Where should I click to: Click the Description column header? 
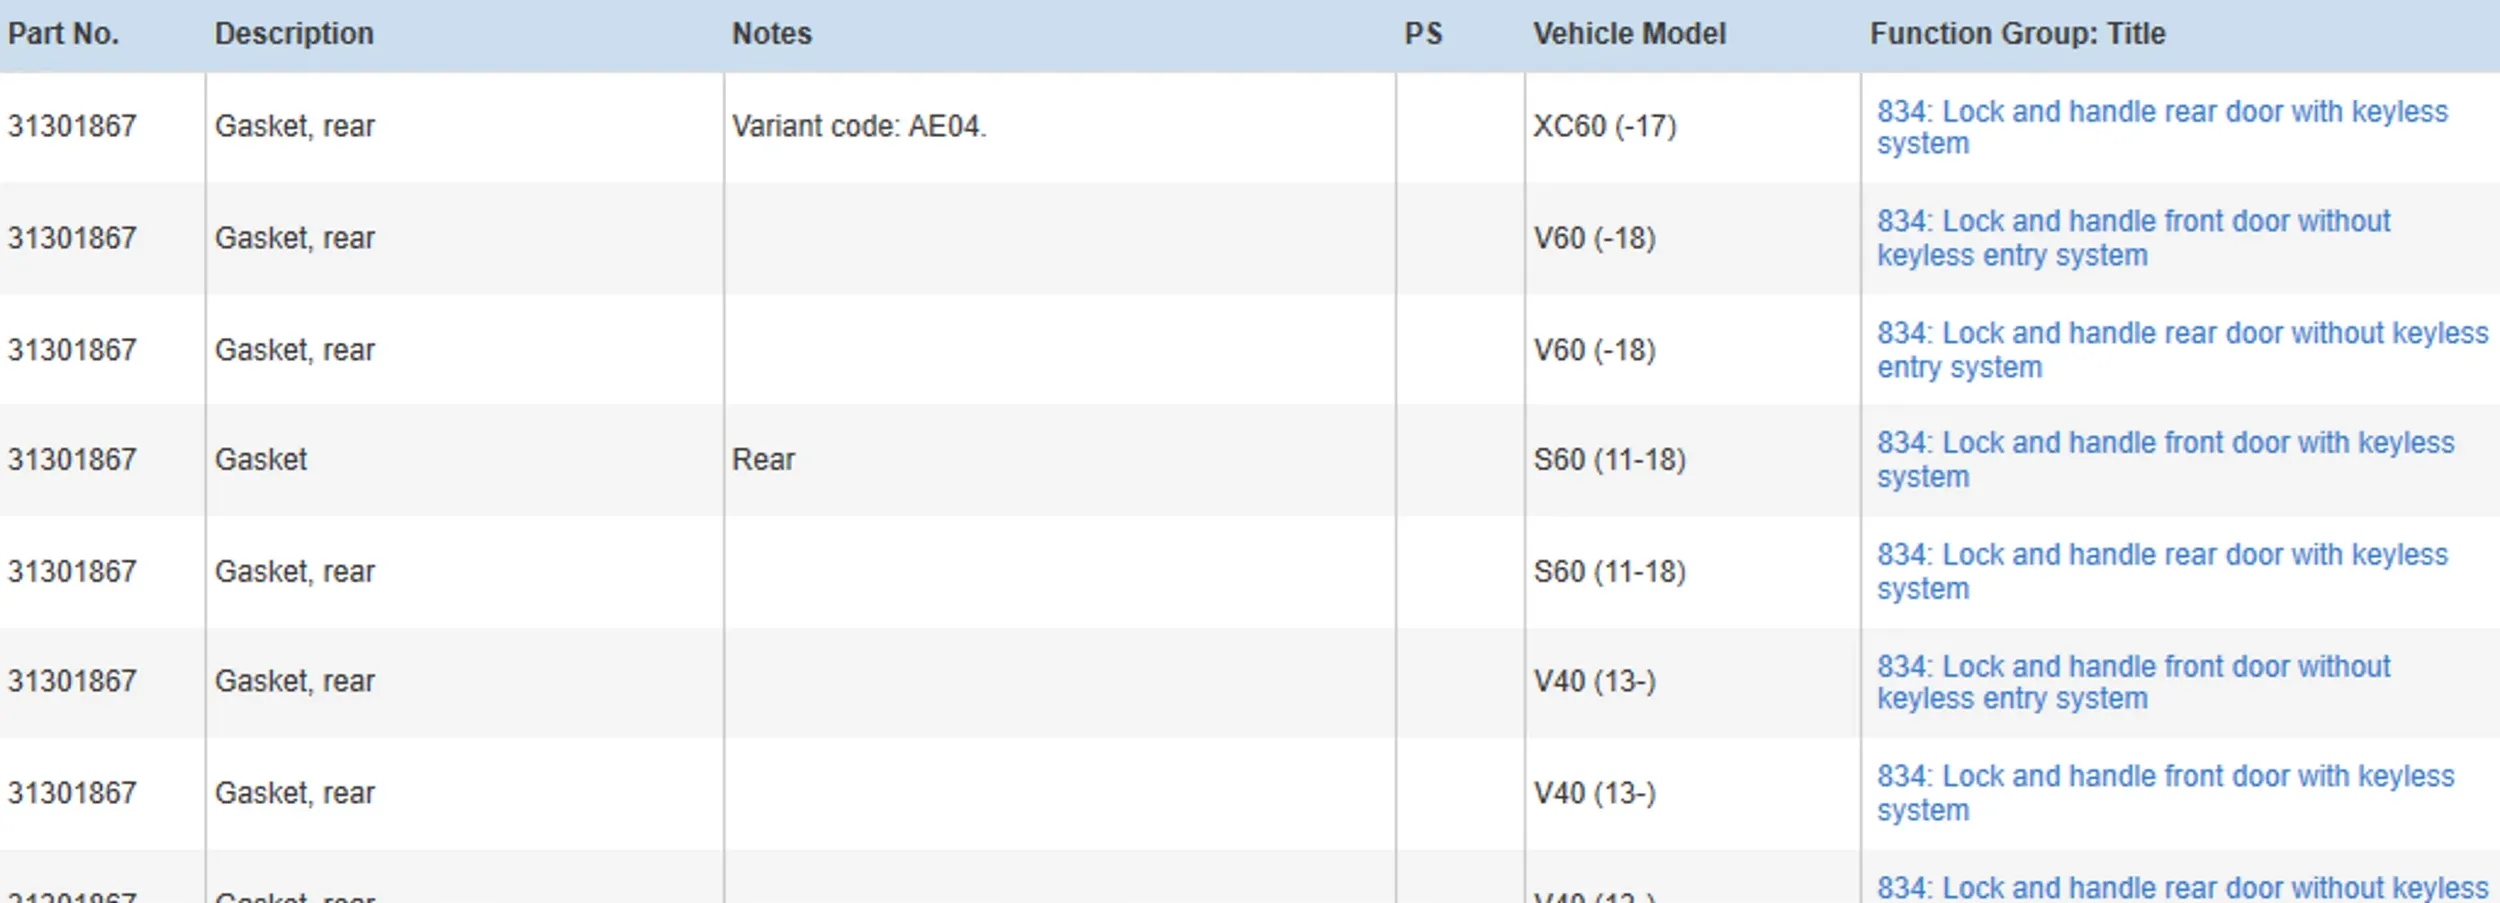click(294, 34)
